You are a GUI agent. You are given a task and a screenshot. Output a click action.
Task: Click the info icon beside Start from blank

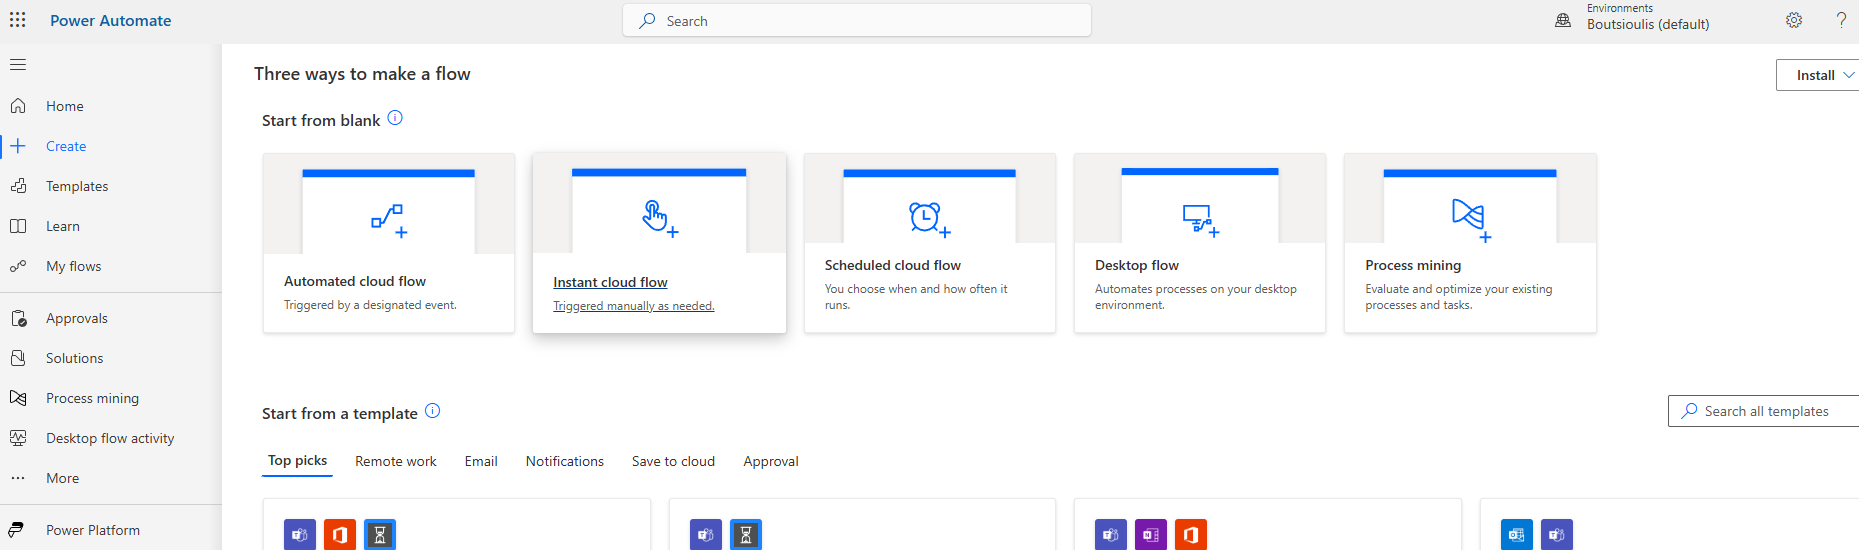[x=395, y=118]
